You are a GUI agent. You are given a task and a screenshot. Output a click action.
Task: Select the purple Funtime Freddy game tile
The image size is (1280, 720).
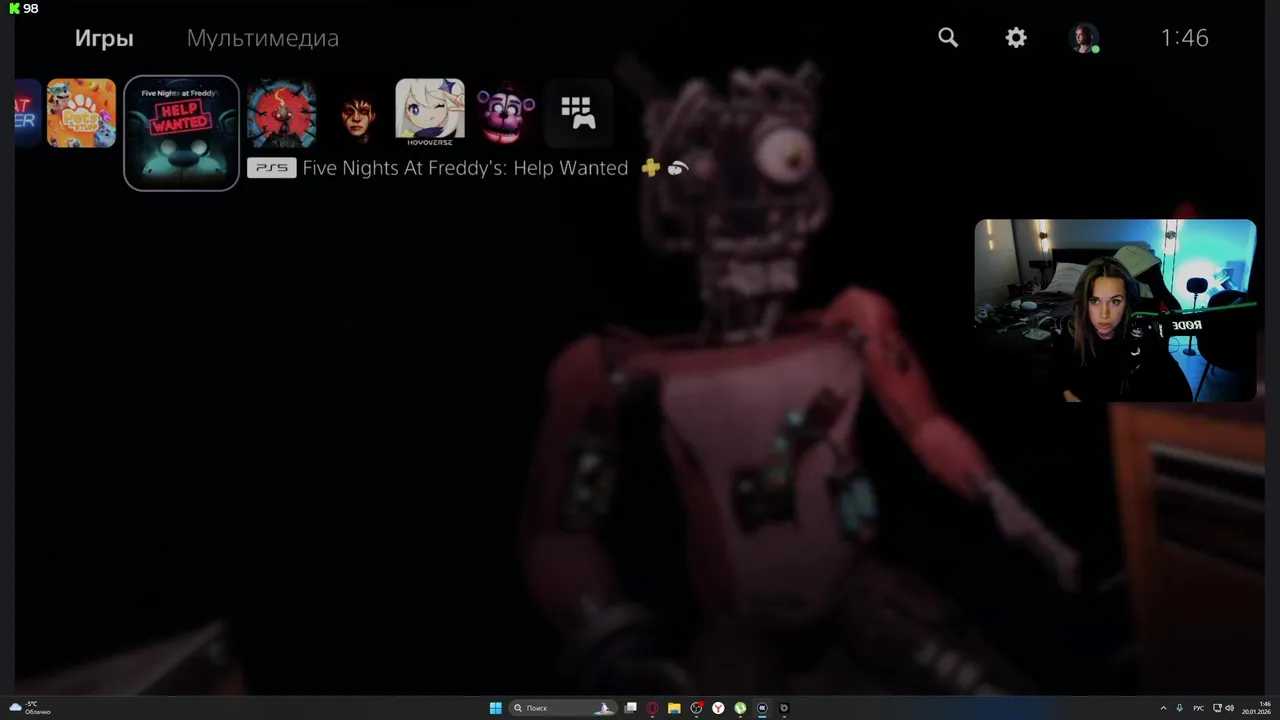tap(504, 113)
